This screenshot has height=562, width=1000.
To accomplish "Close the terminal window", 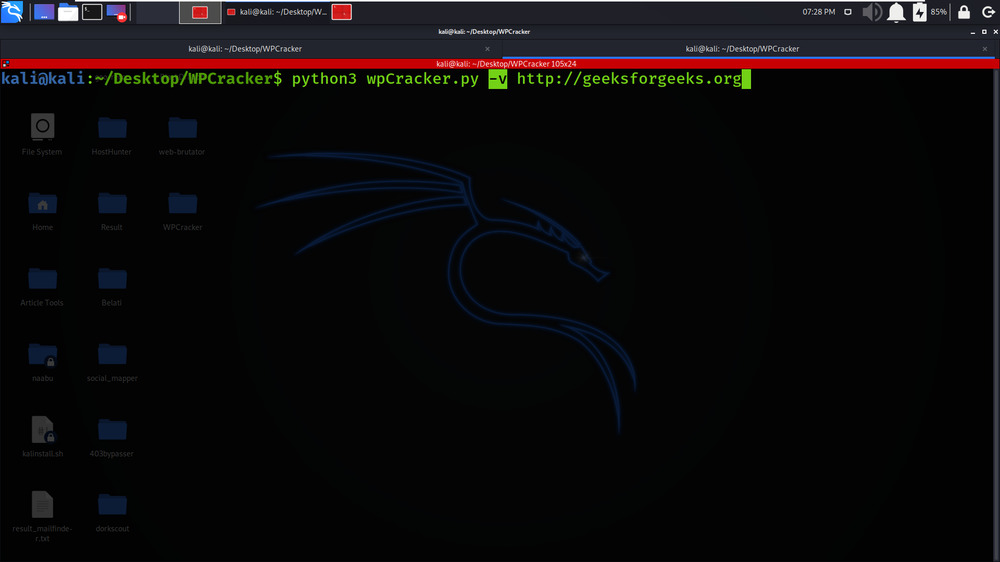I will (x=996, y=32).
